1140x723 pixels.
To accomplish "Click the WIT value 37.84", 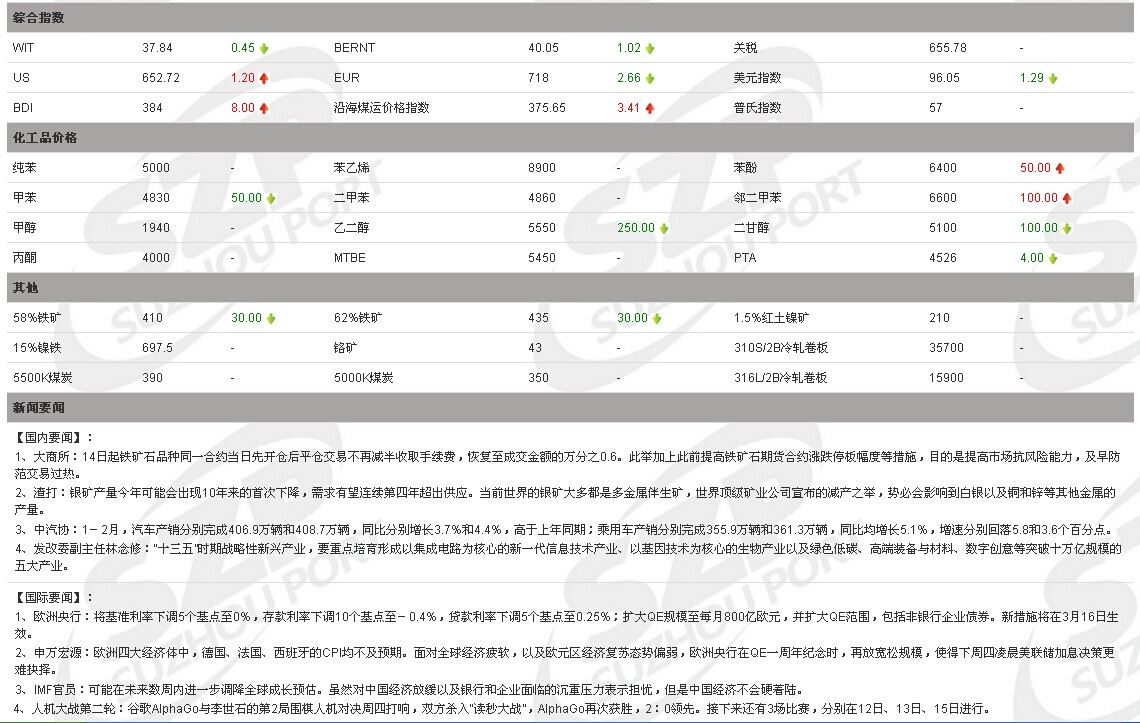I will click(x=157, y=48).
